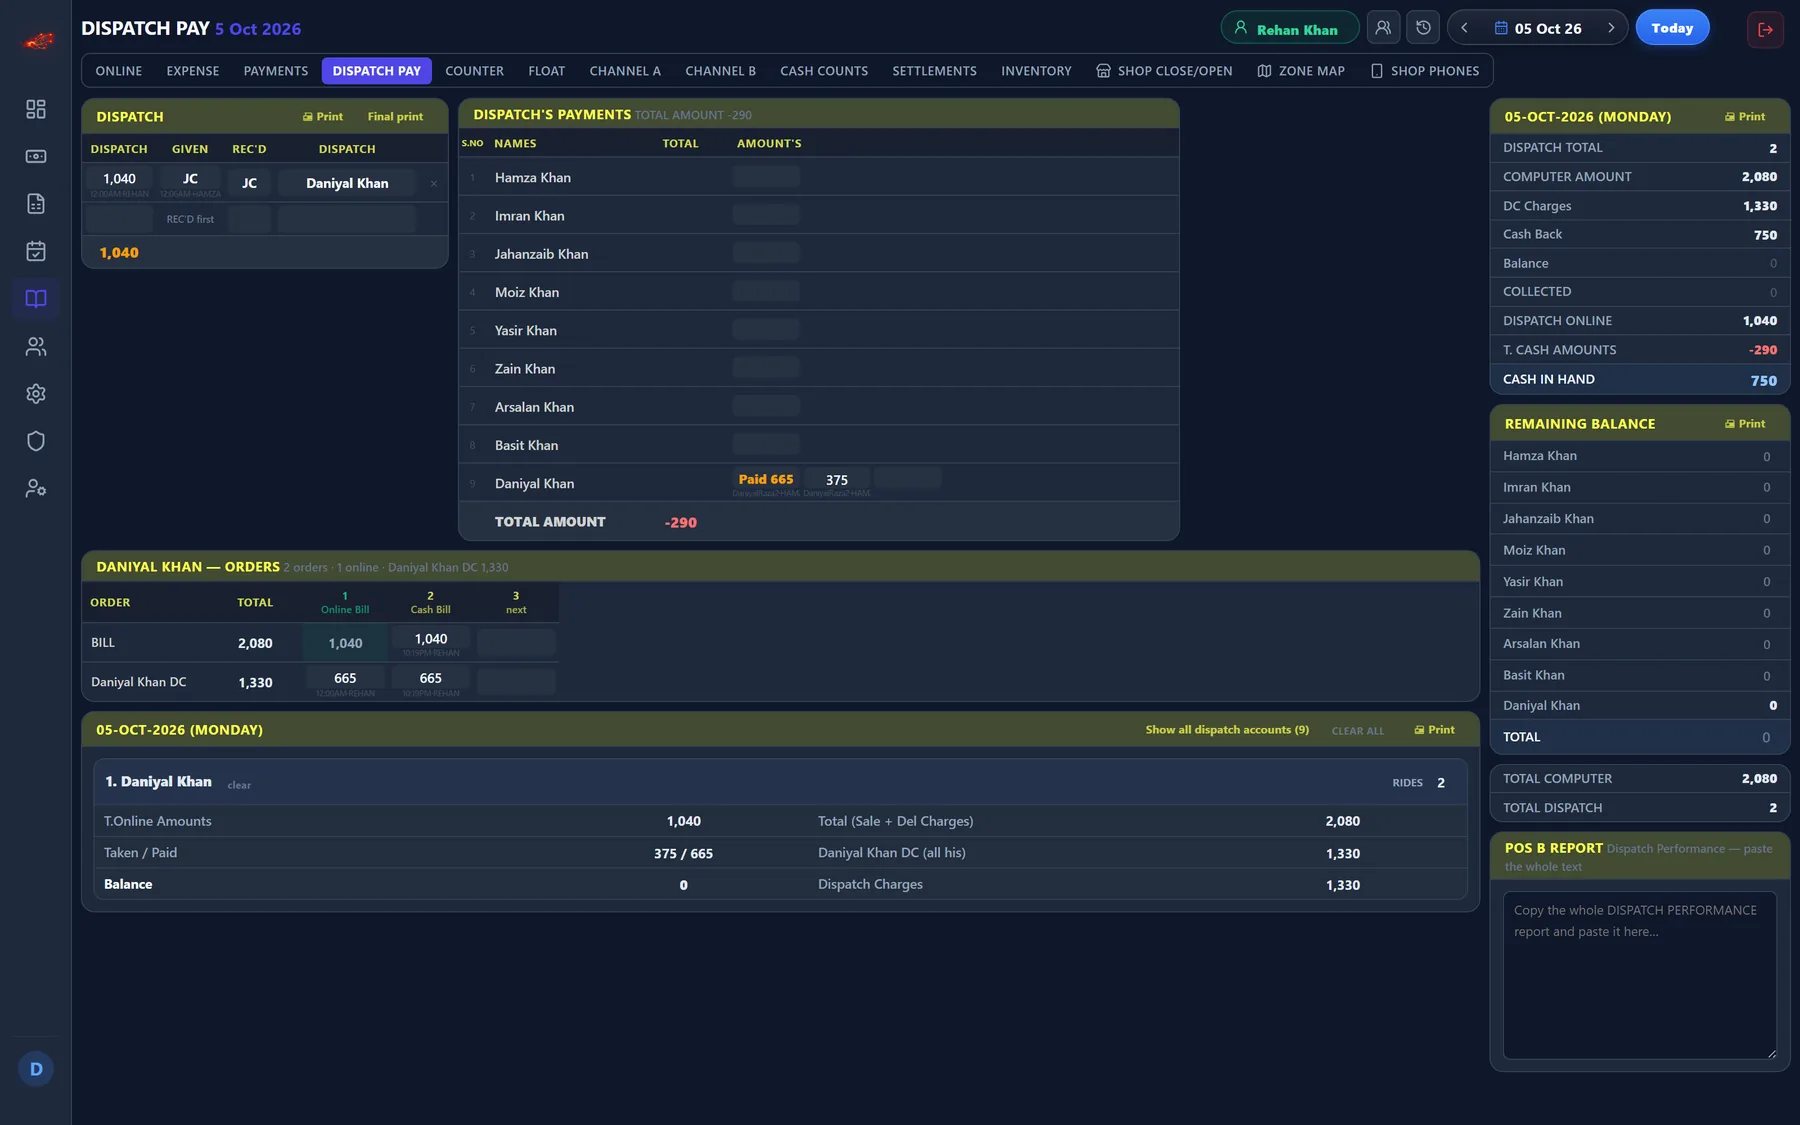Open the 05 Oct 26 date picker

[x=1538, y=28]
